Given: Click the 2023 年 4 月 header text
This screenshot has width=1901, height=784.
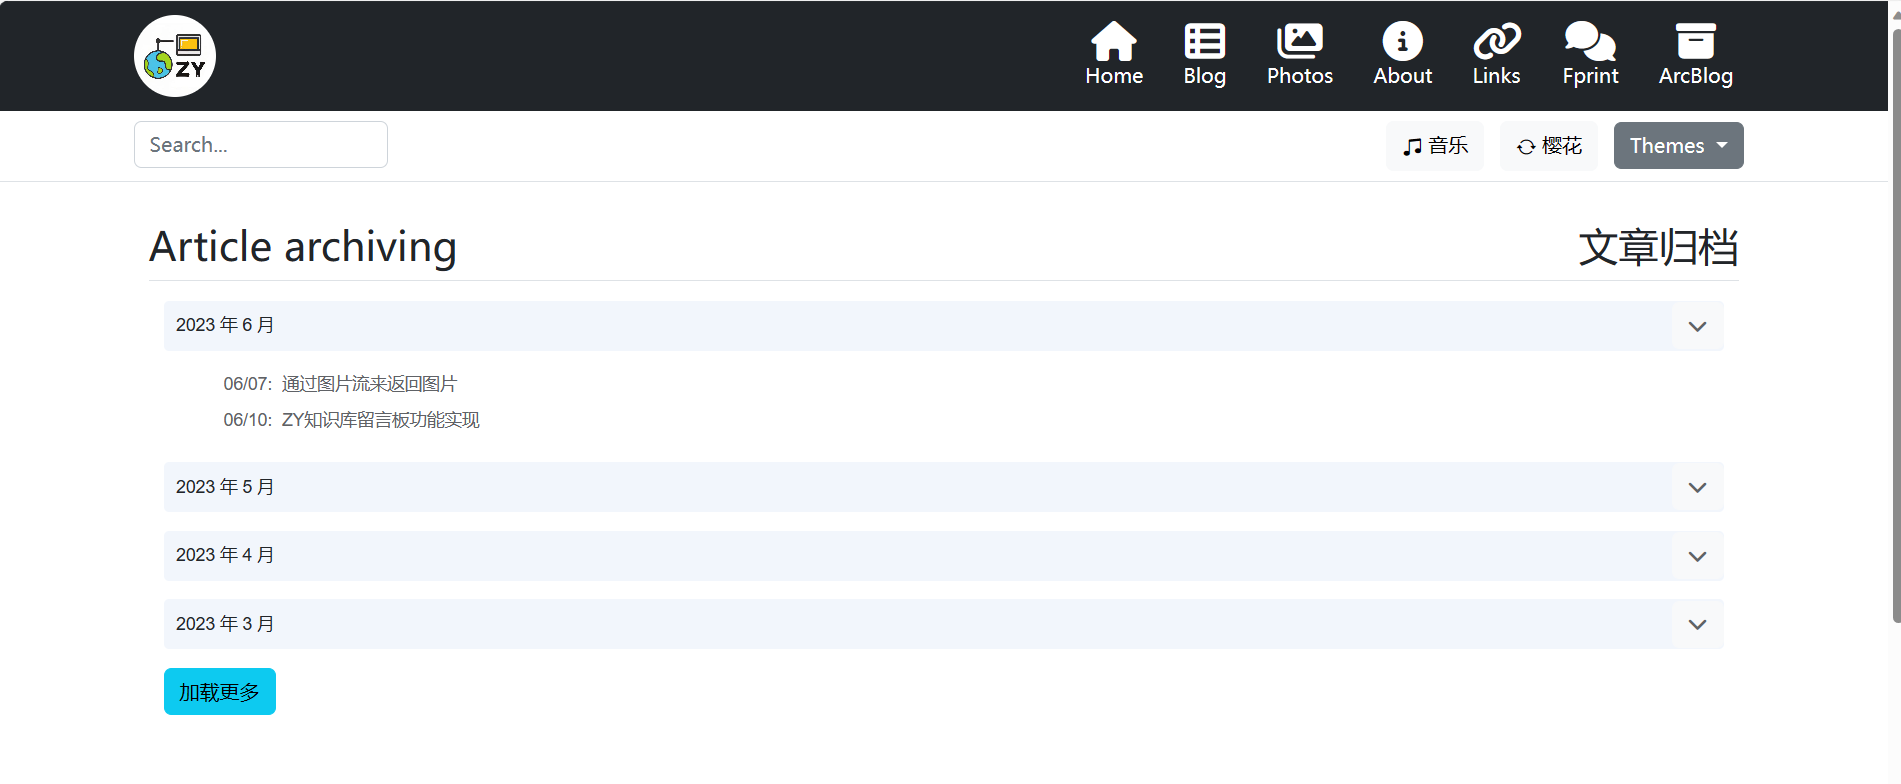Looking at the screenshot, I should (225, 555).
